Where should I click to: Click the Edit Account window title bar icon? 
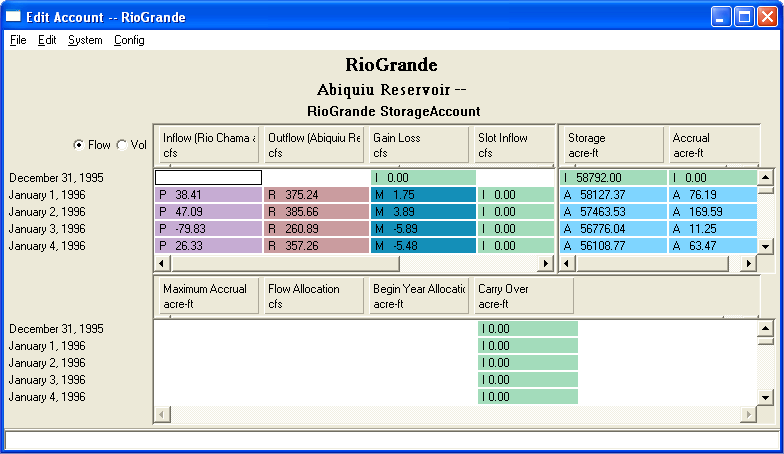click(13, 16)
